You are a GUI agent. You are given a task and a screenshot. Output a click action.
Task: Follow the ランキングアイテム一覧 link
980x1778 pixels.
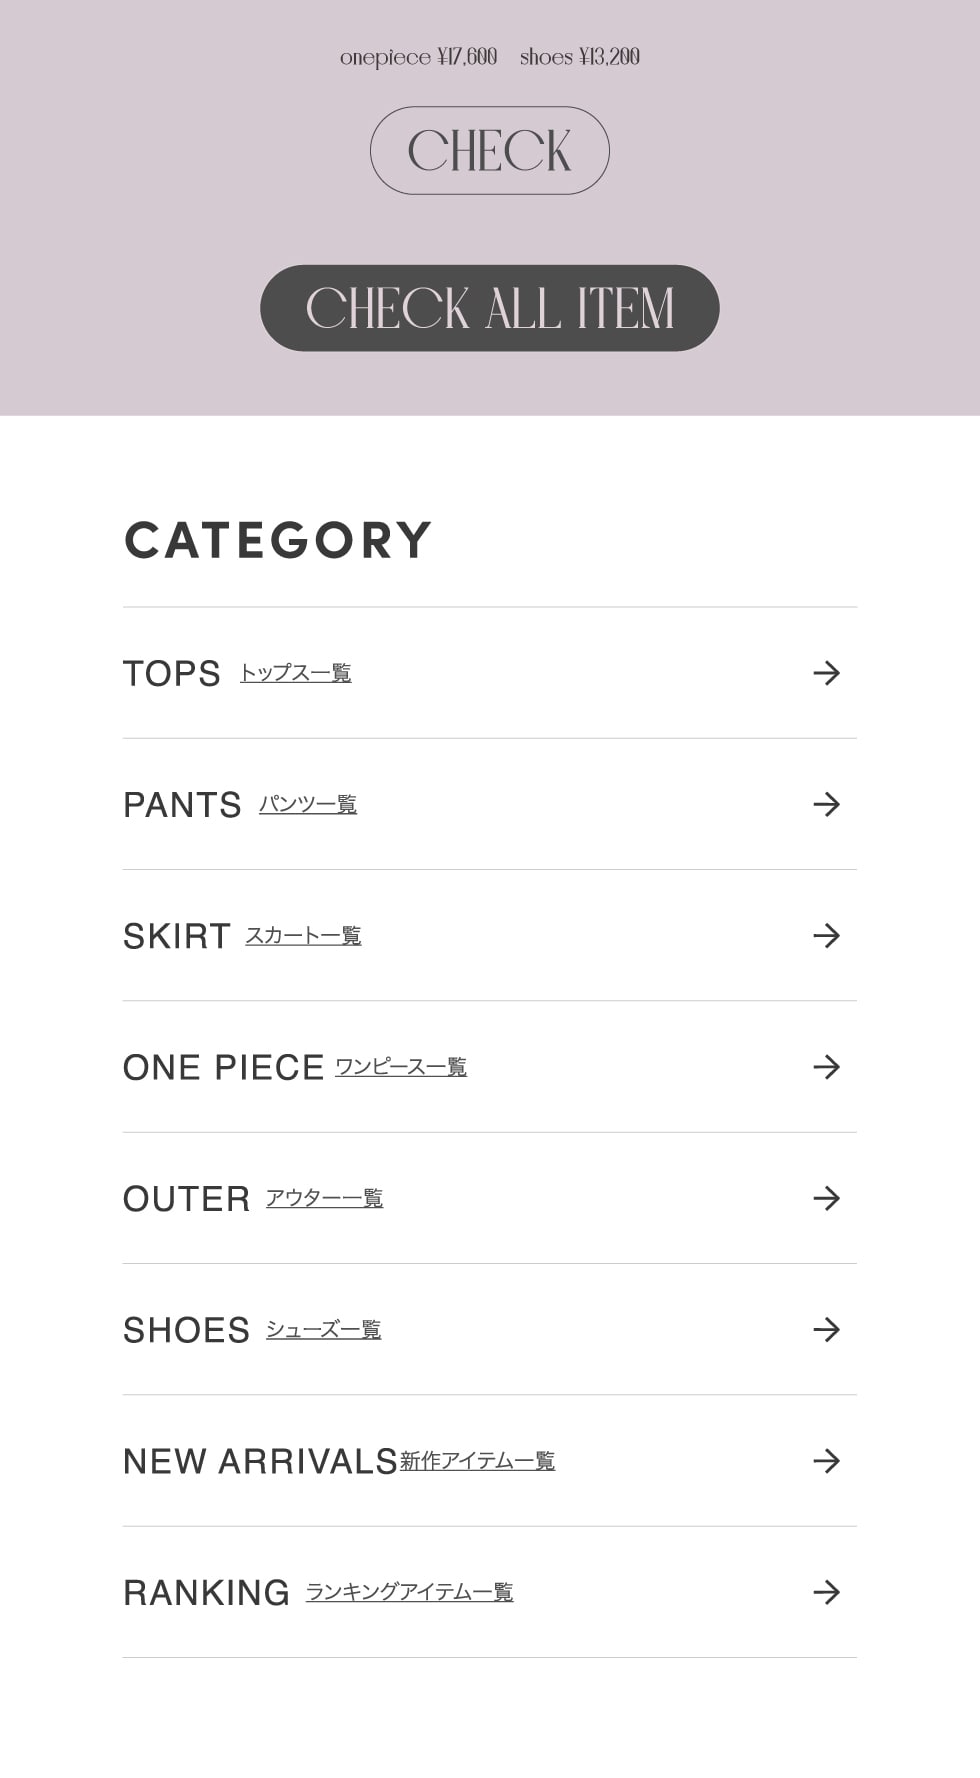click(409, 1592)
